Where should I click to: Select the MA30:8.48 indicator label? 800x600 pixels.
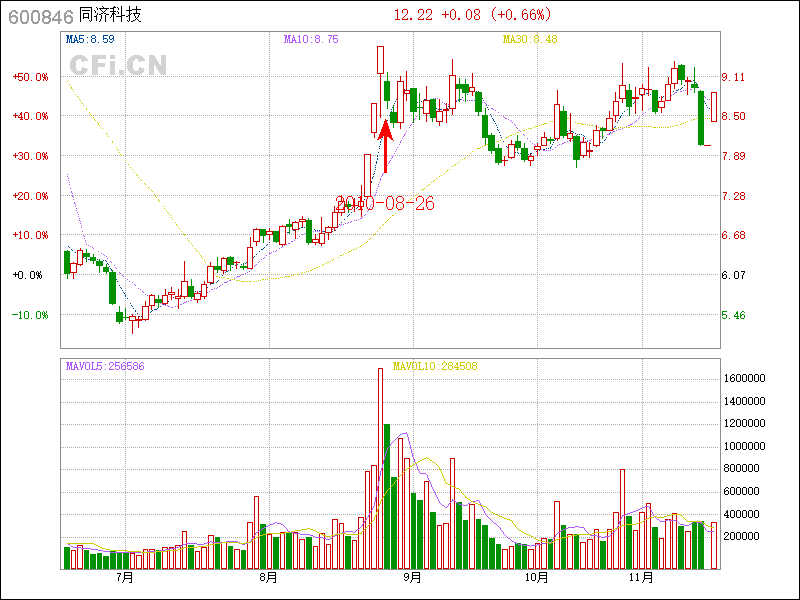pos(529,39)
